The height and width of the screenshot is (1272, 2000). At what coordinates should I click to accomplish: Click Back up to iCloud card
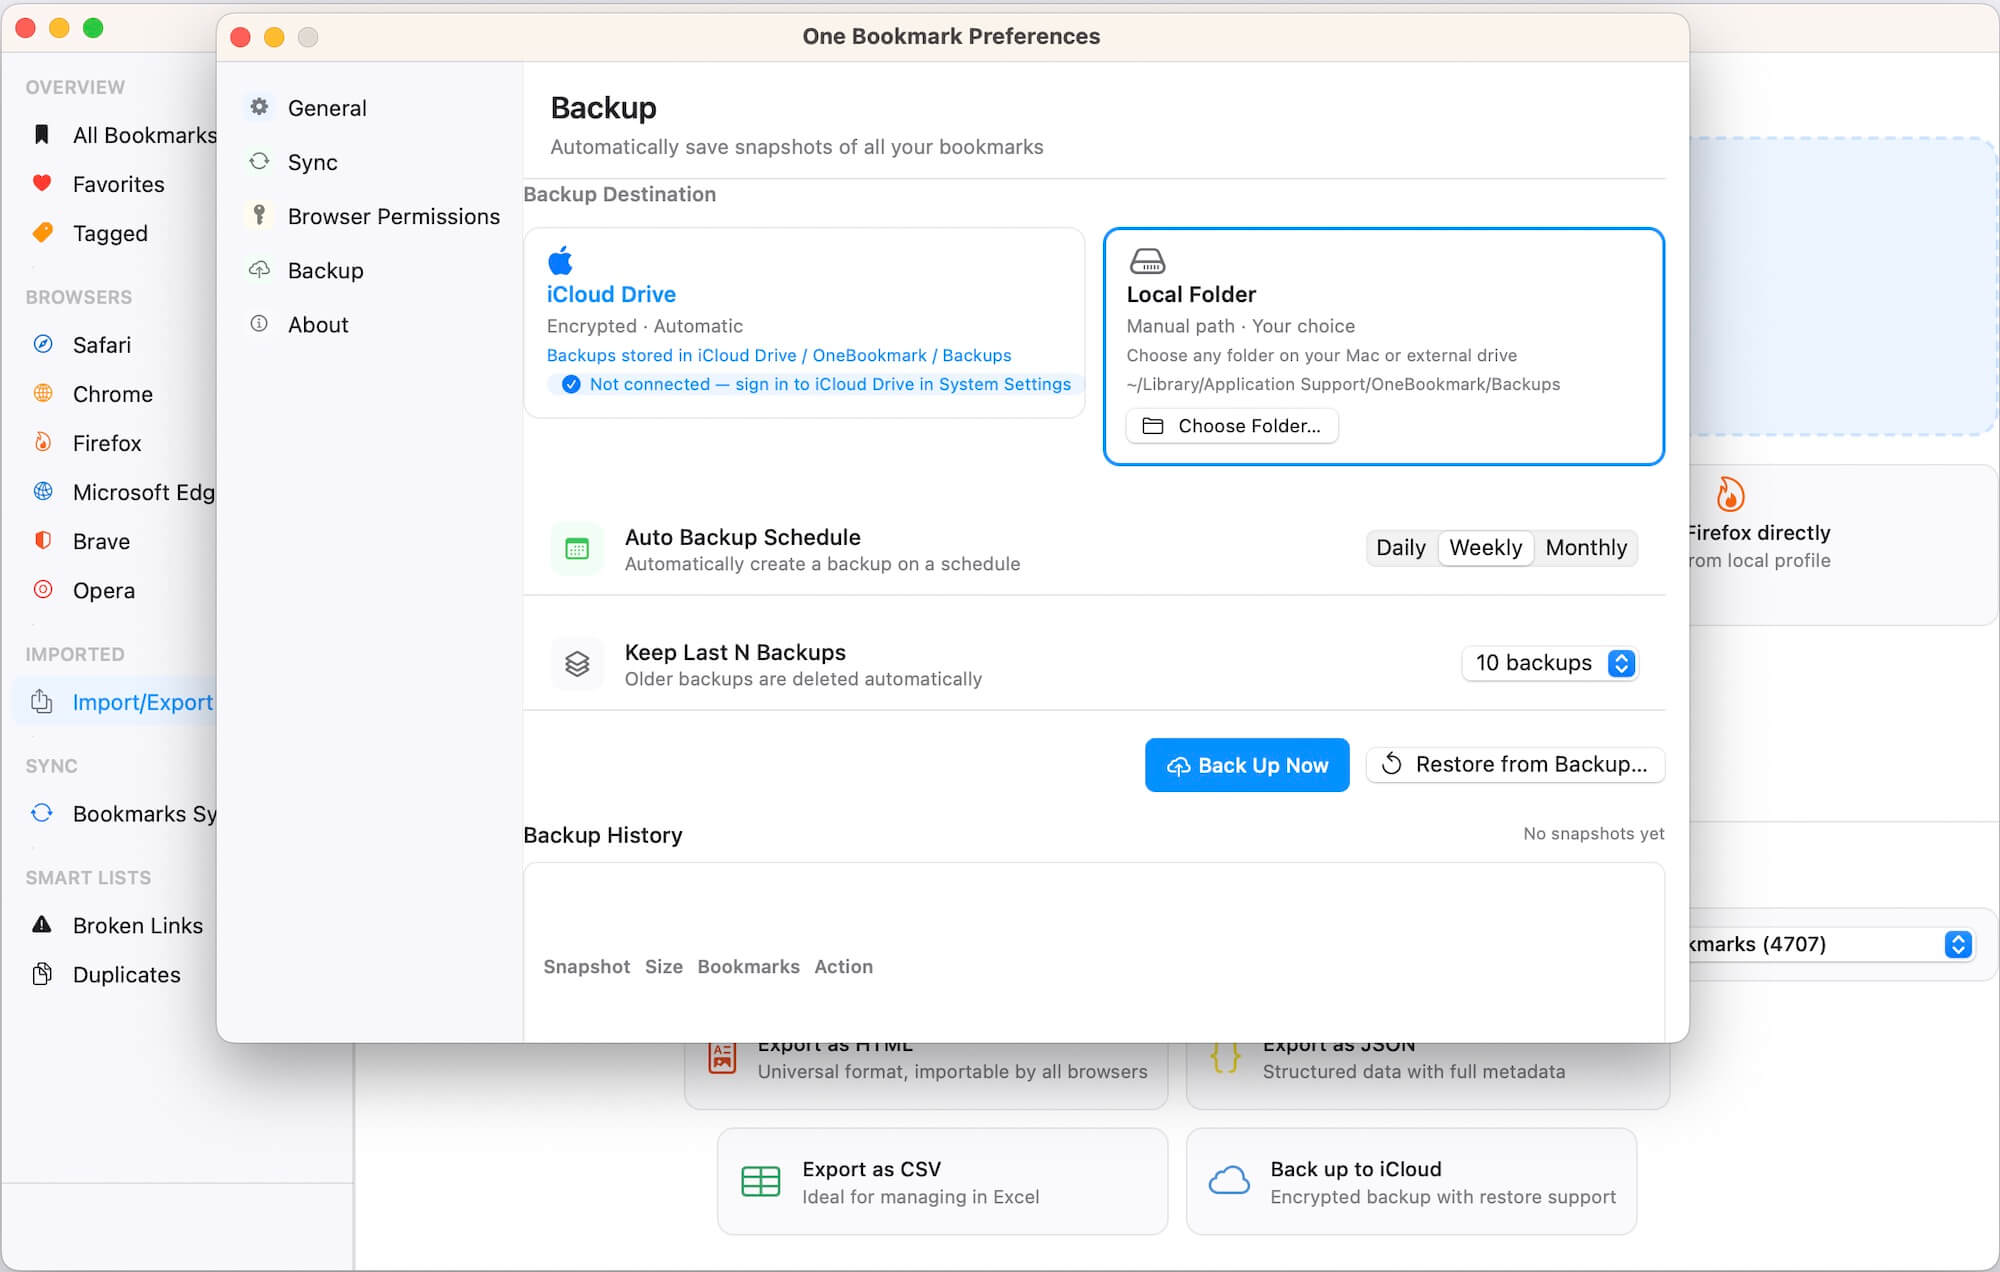click(1411, 1181)
